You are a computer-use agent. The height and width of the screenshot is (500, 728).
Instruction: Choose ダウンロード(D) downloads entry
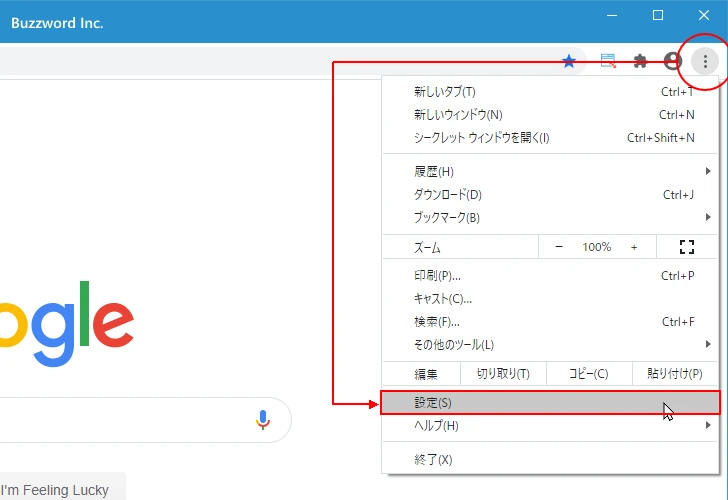tap(550, 195)
